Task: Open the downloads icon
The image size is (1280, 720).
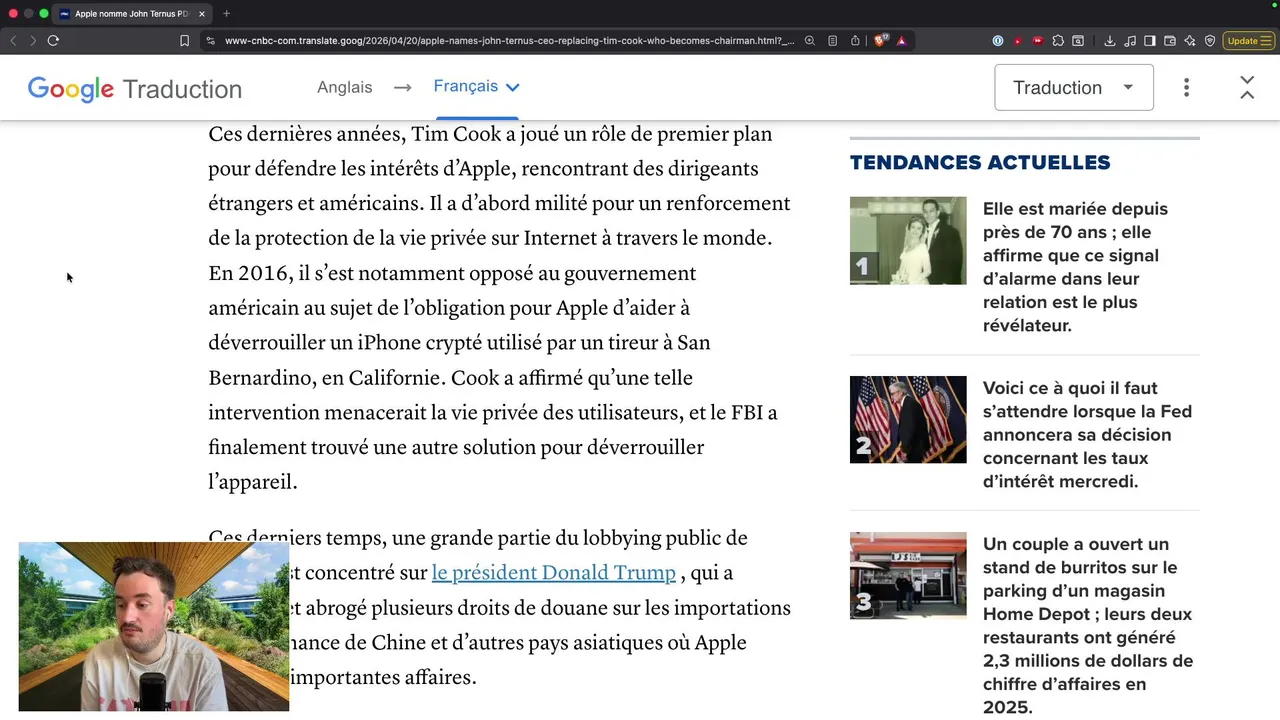Action: pos(1110,41)
